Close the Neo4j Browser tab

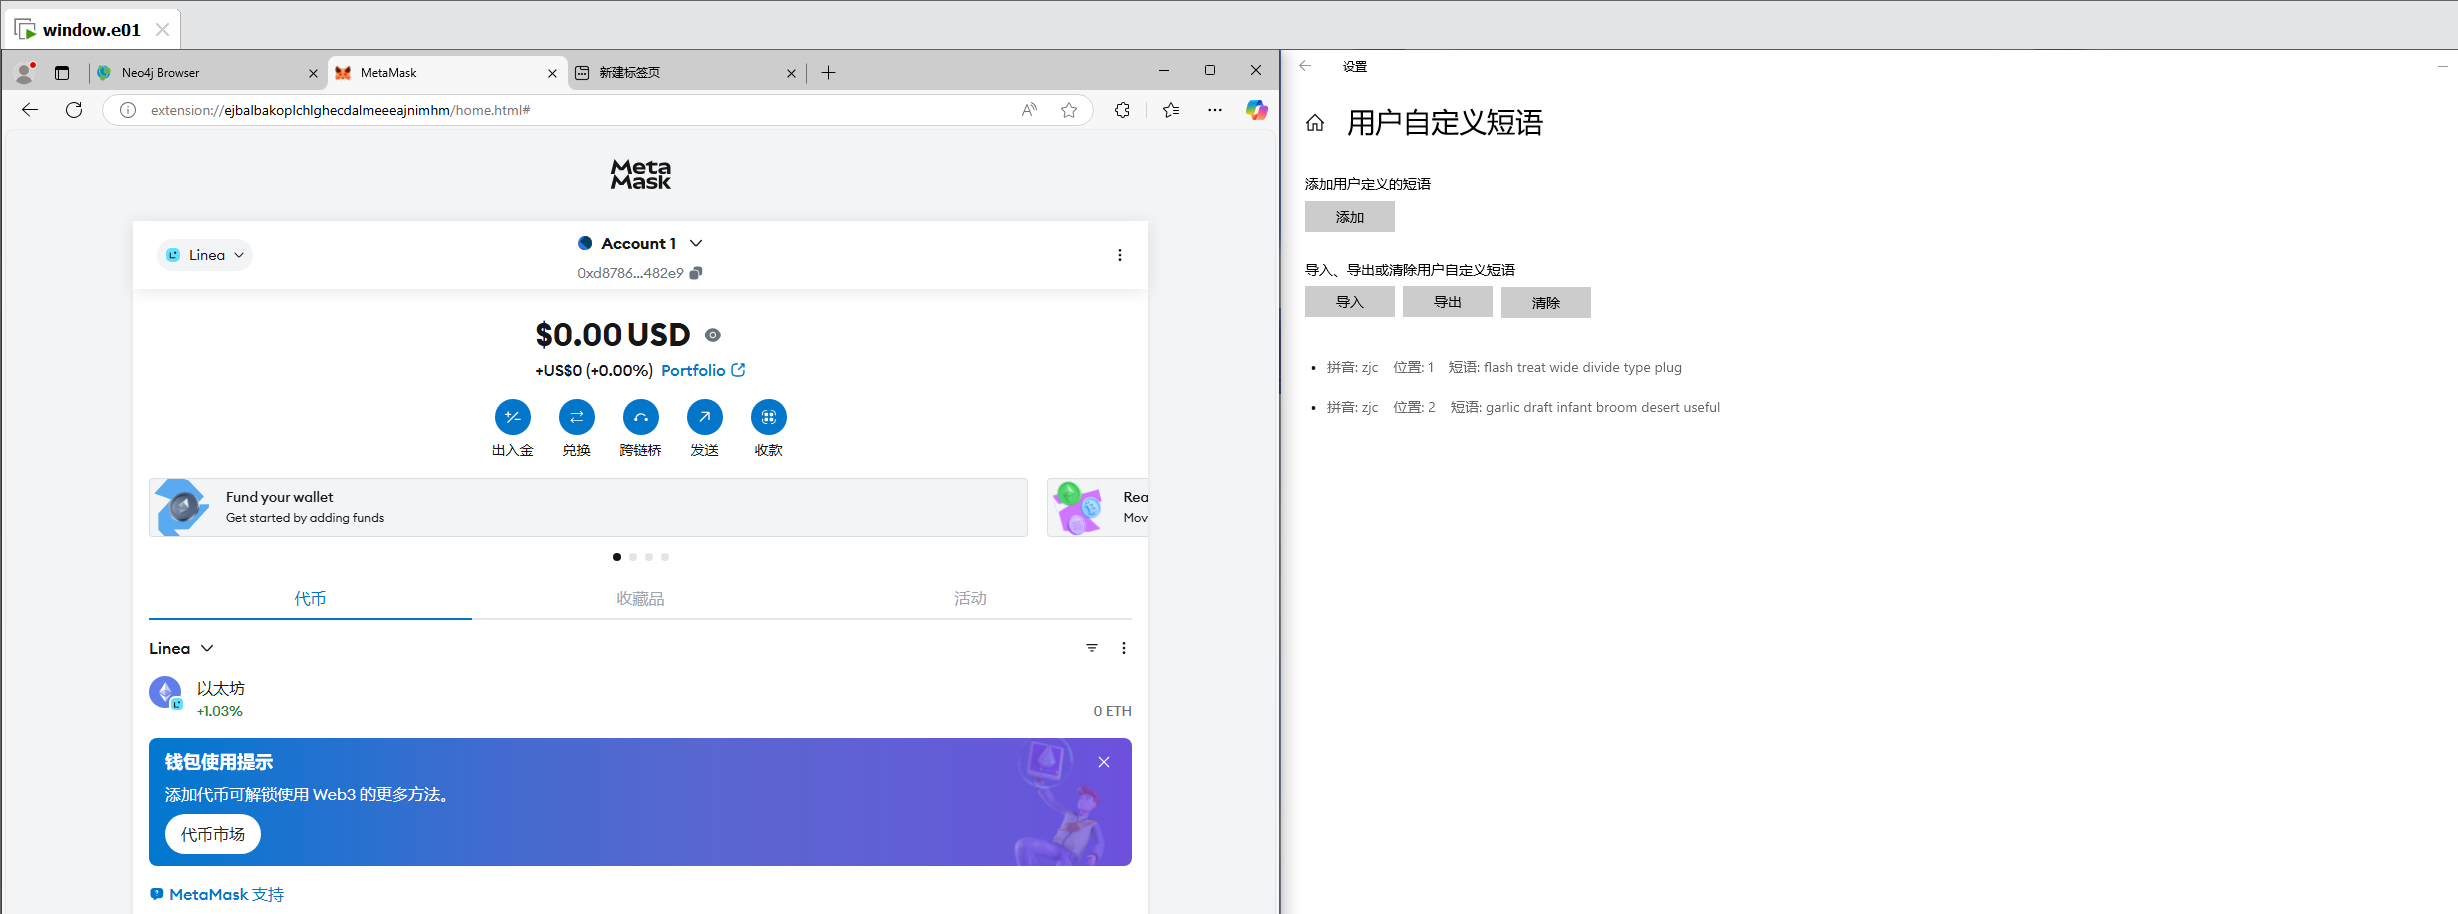(313, 73)
